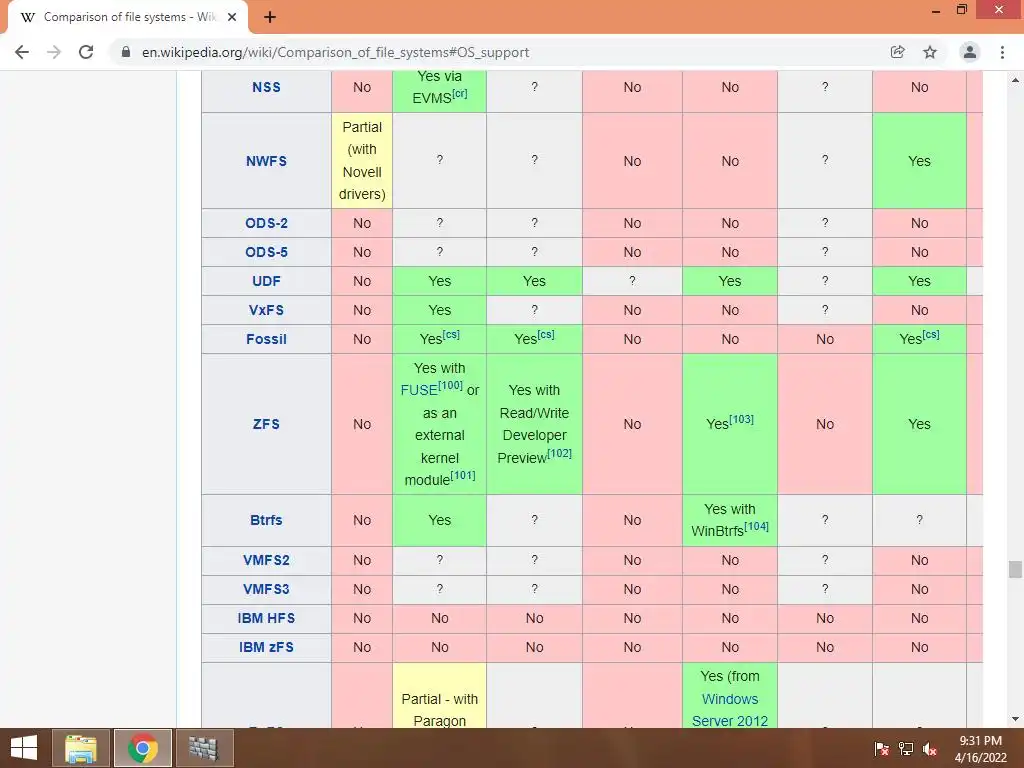Open the clock showing 9:31 PM
1024x768 pixels.
pos(980,741)
